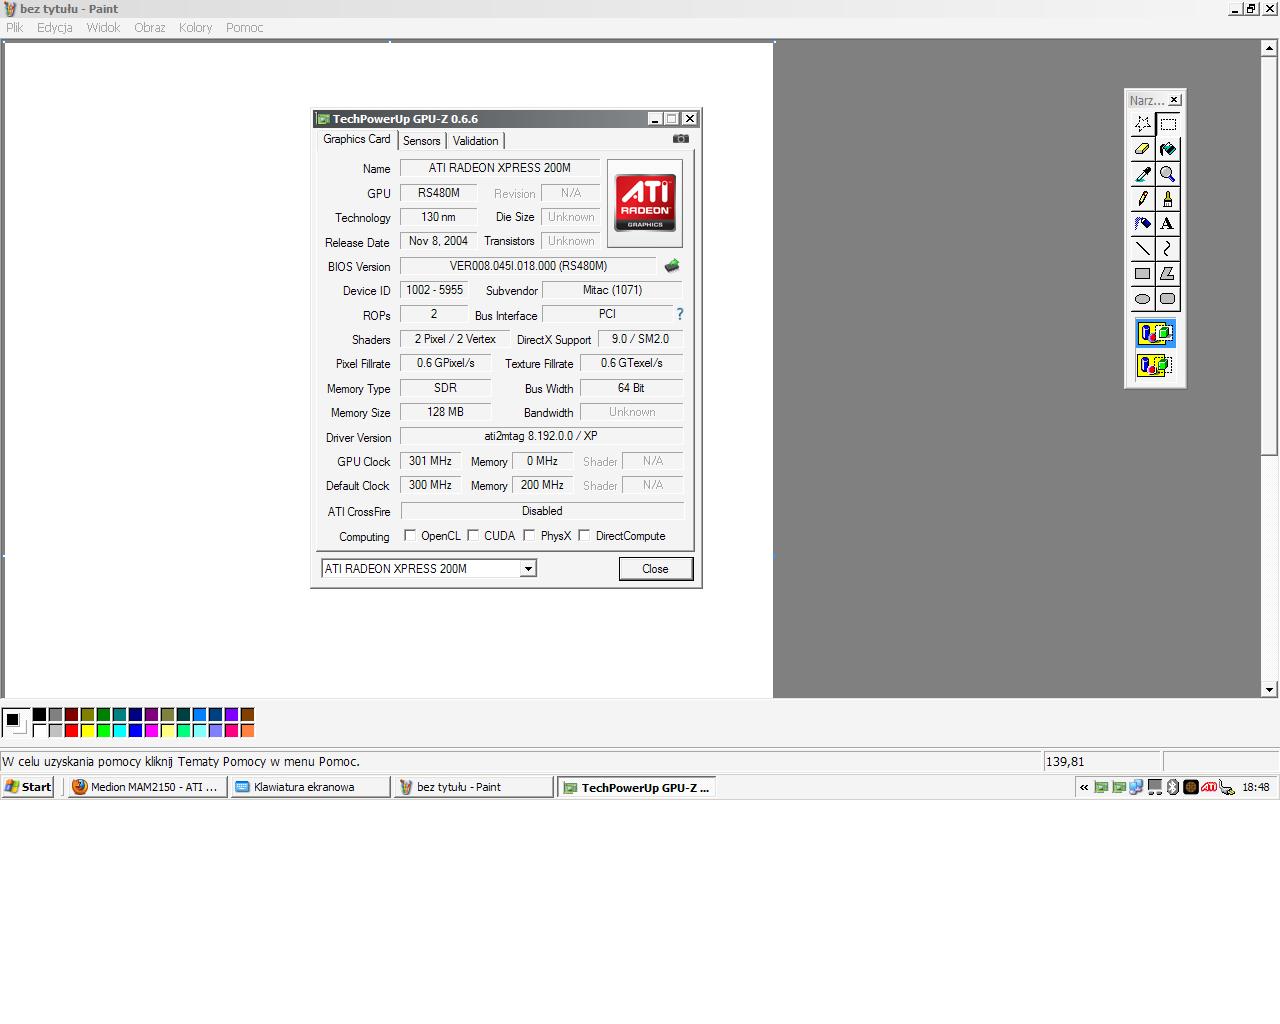Click the Paint vertical scrollbar down arrow
The height and width of the screenshot is (1024, 1280).
pos(1269,689)
